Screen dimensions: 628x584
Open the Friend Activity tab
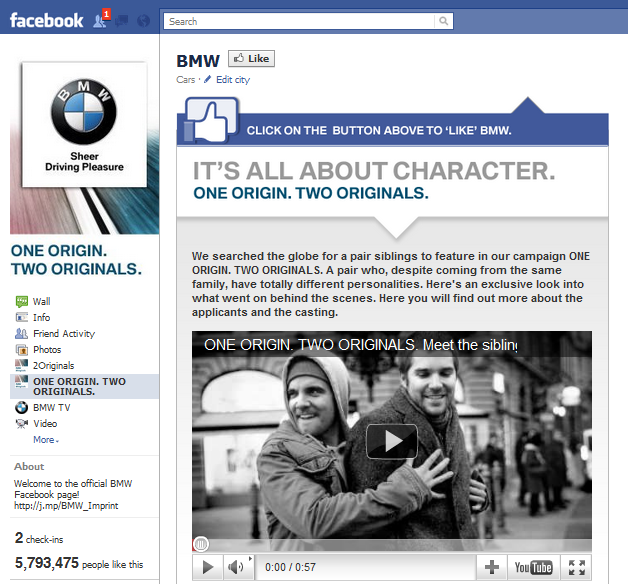pyautogui.click(x=64, y=333)
